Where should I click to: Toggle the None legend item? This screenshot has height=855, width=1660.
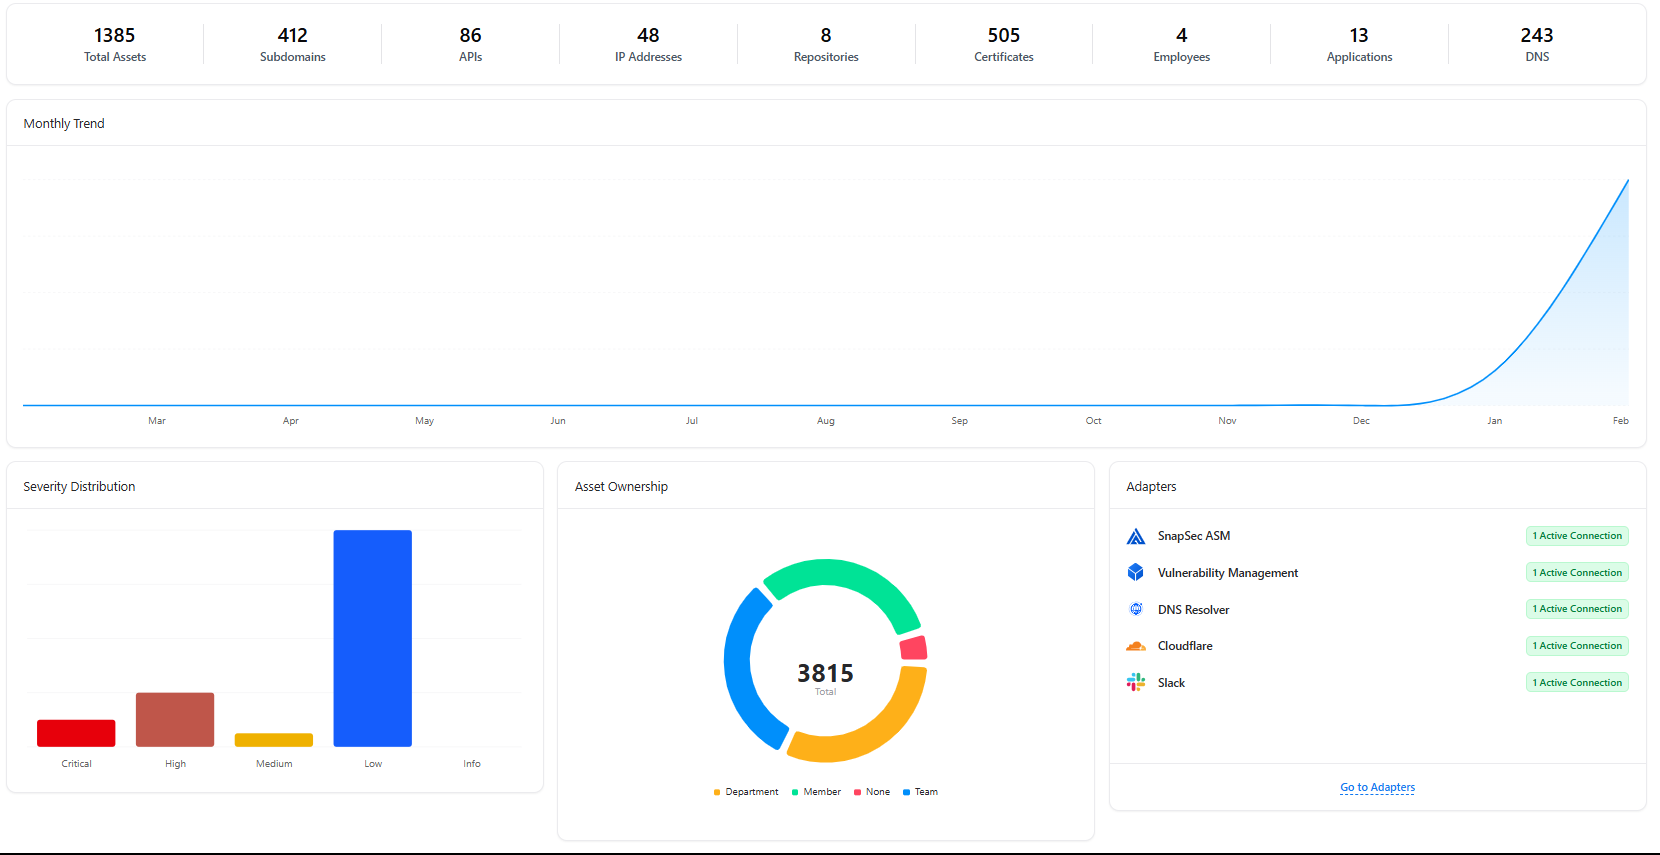click(x=872, y=792)
